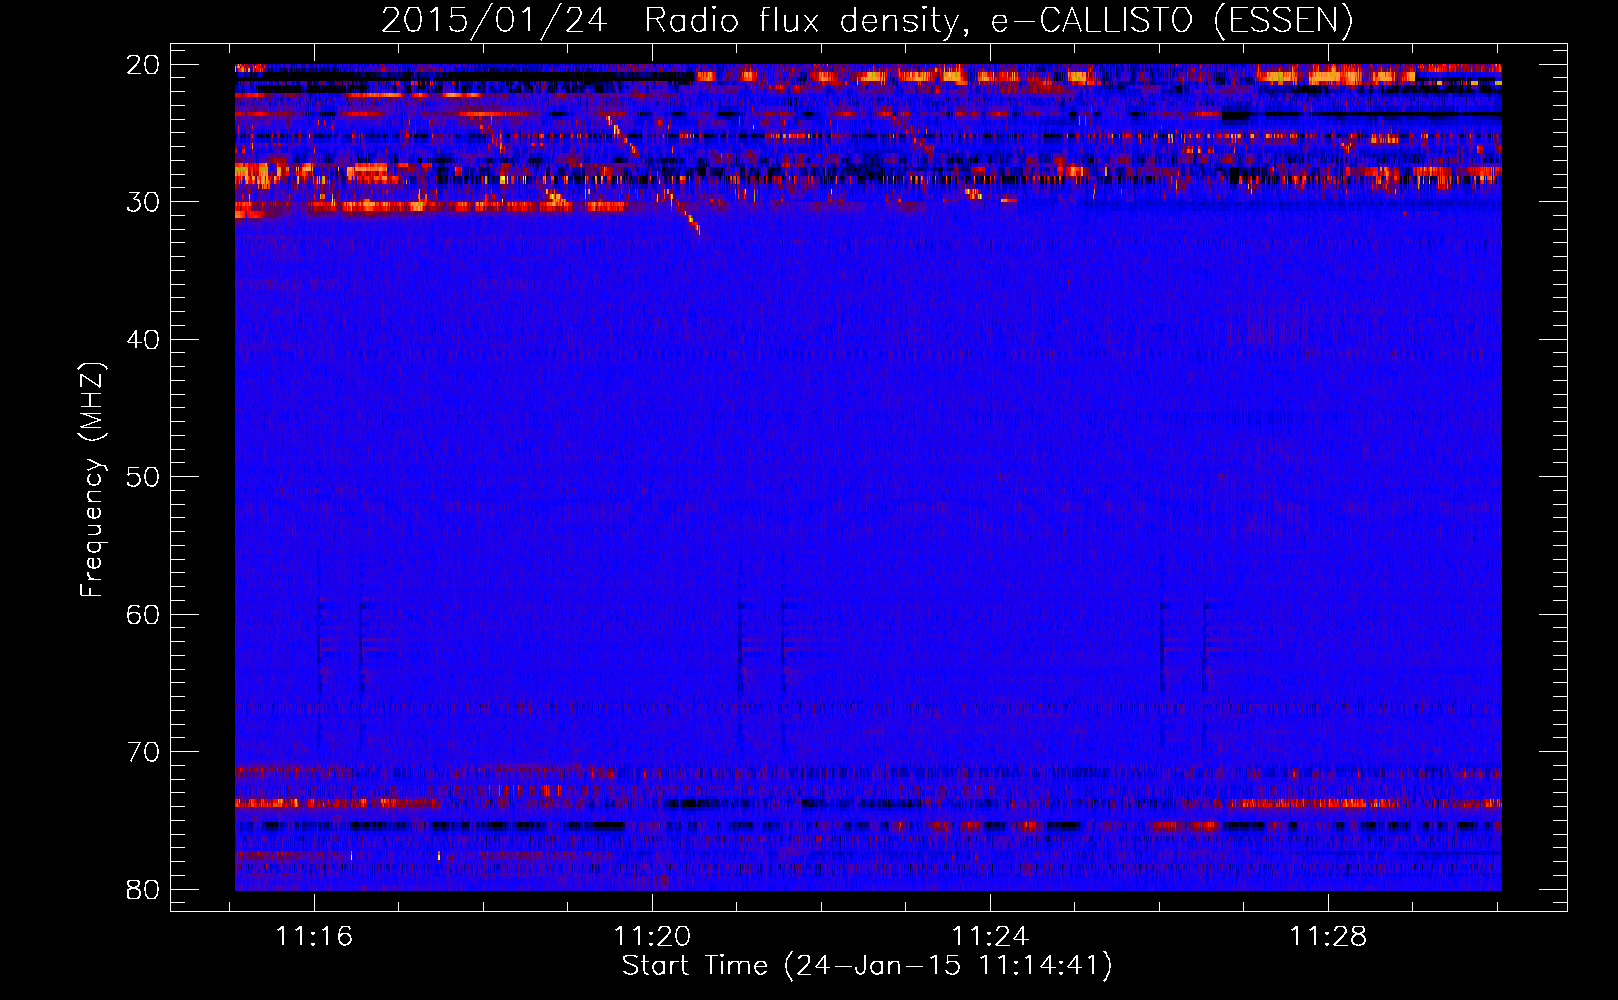Click the "Frequency (MHZ)" axis label

coord(92,480)
